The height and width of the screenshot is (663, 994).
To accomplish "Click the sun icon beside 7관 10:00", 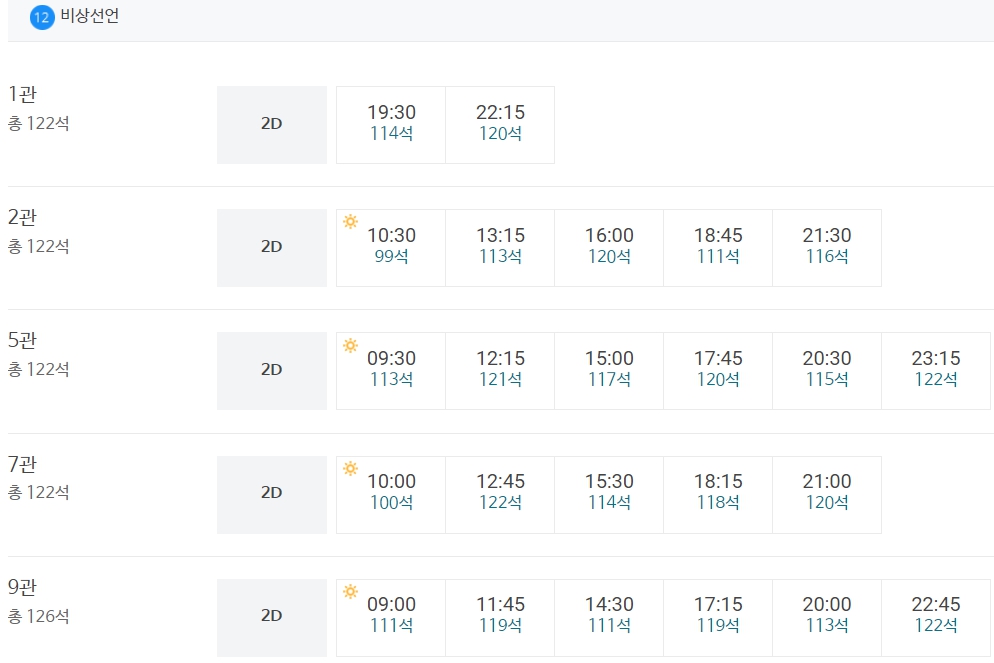I will point(351,468).
